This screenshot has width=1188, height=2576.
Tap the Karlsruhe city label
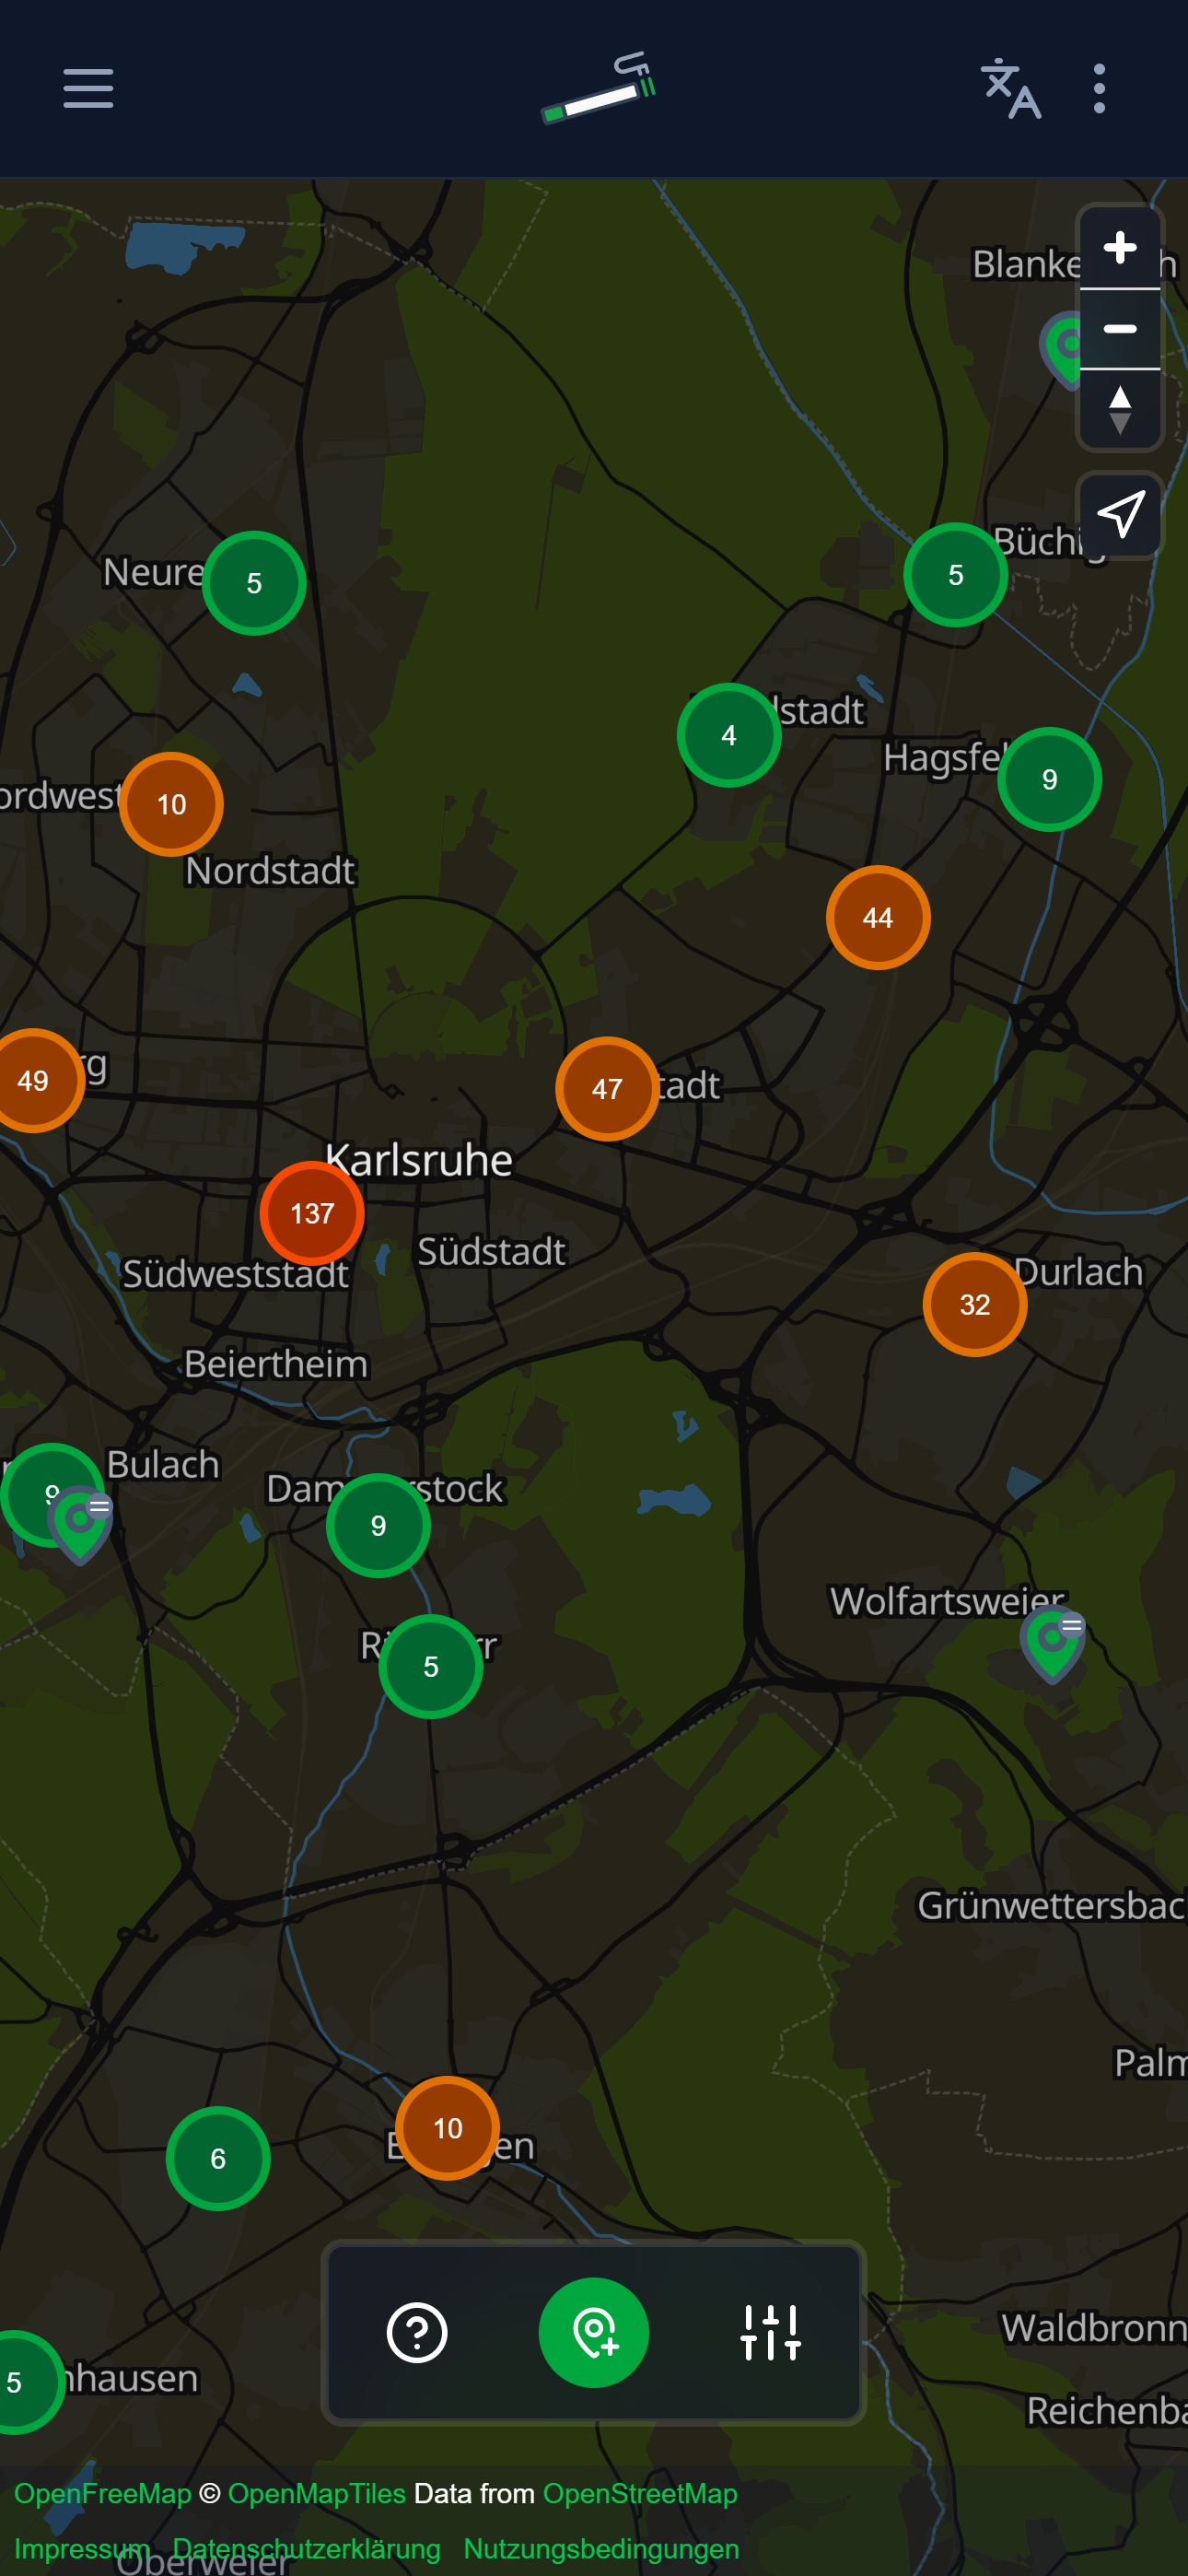pyautogui.click(x=419, y=1160)
